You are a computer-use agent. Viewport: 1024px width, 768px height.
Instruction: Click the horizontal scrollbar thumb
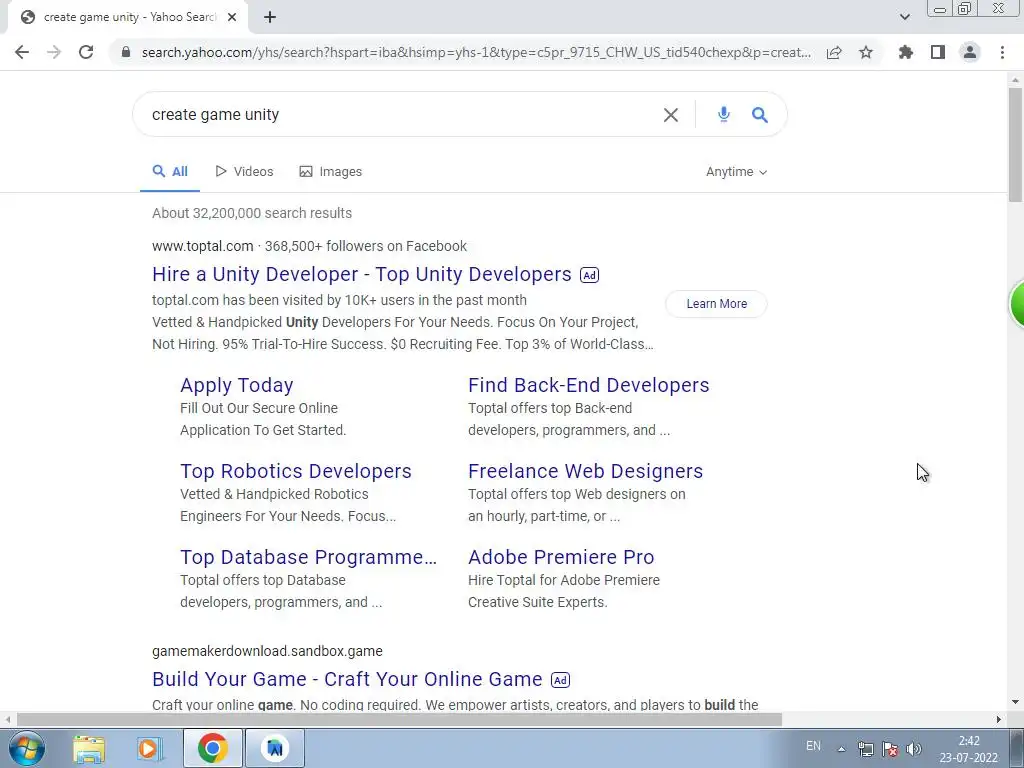pyautogui.click(x=399, y=719)
